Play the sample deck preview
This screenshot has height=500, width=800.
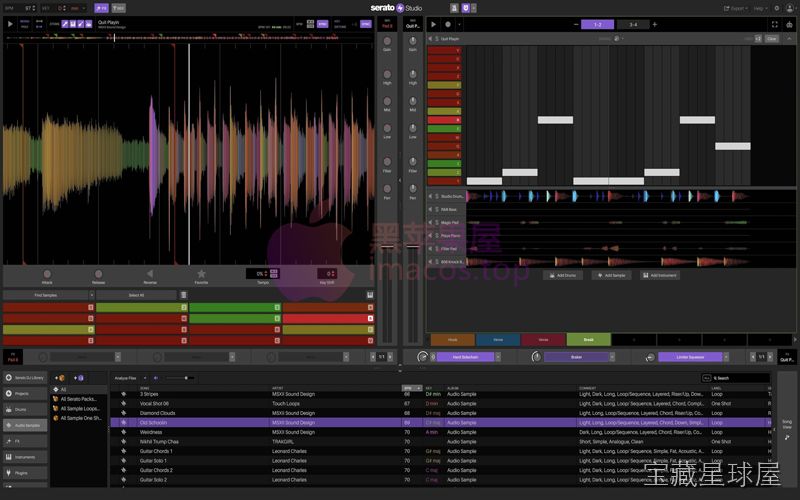pyautogui.click(x=10, y=23)
